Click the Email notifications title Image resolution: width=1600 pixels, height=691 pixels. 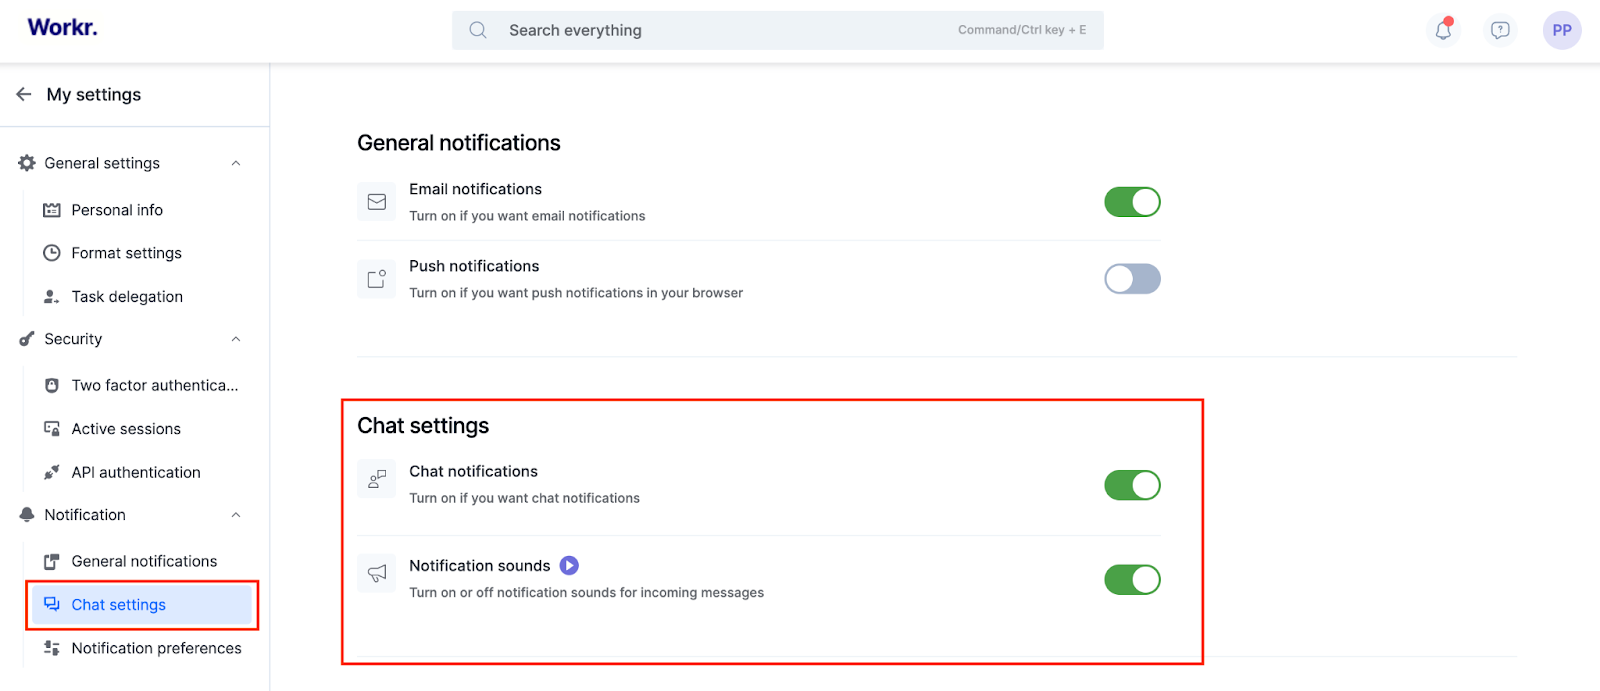point(475,189)
